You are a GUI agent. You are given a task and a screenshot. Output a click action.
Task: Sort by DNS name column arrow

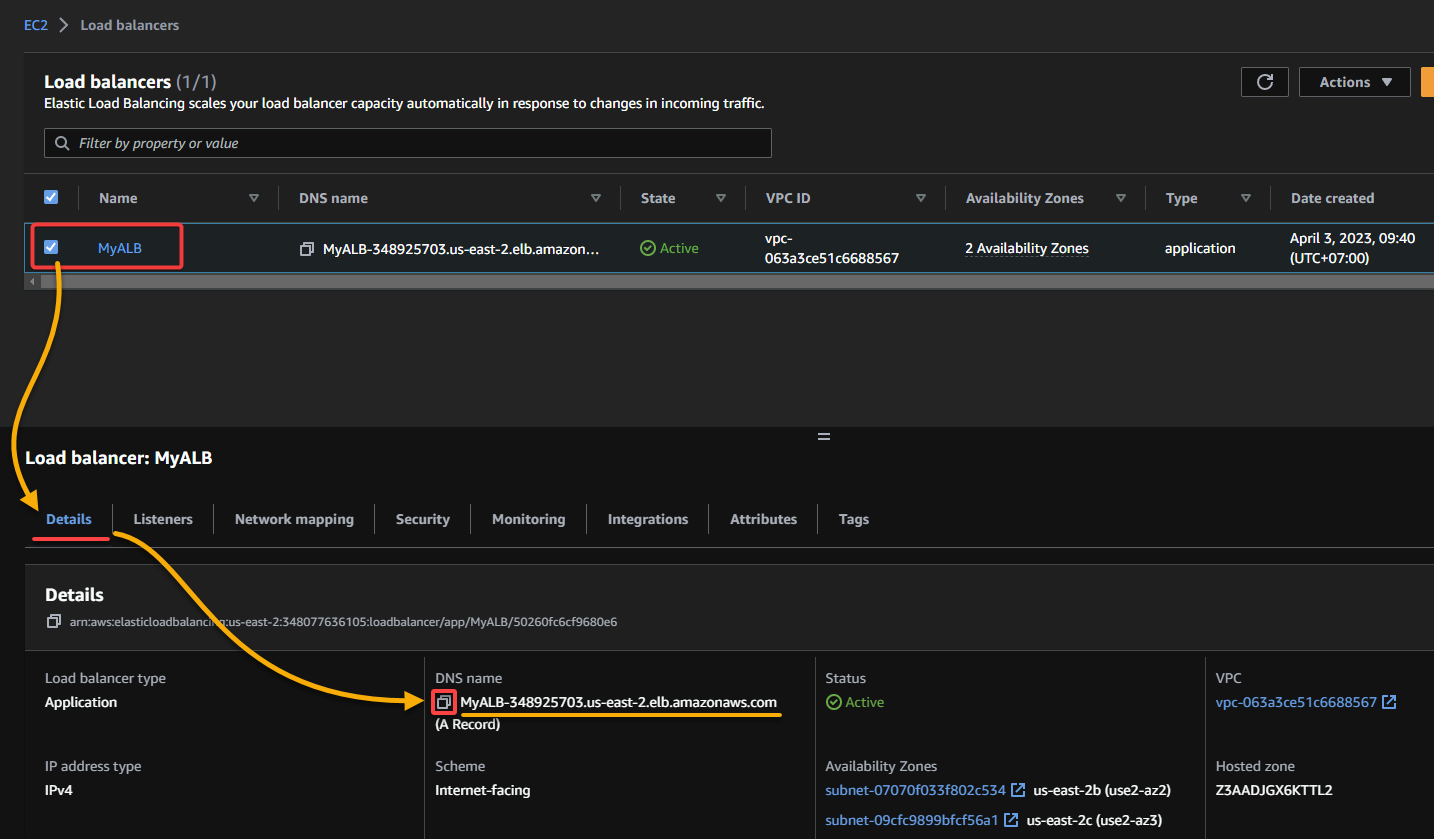(x=596, y=198)
